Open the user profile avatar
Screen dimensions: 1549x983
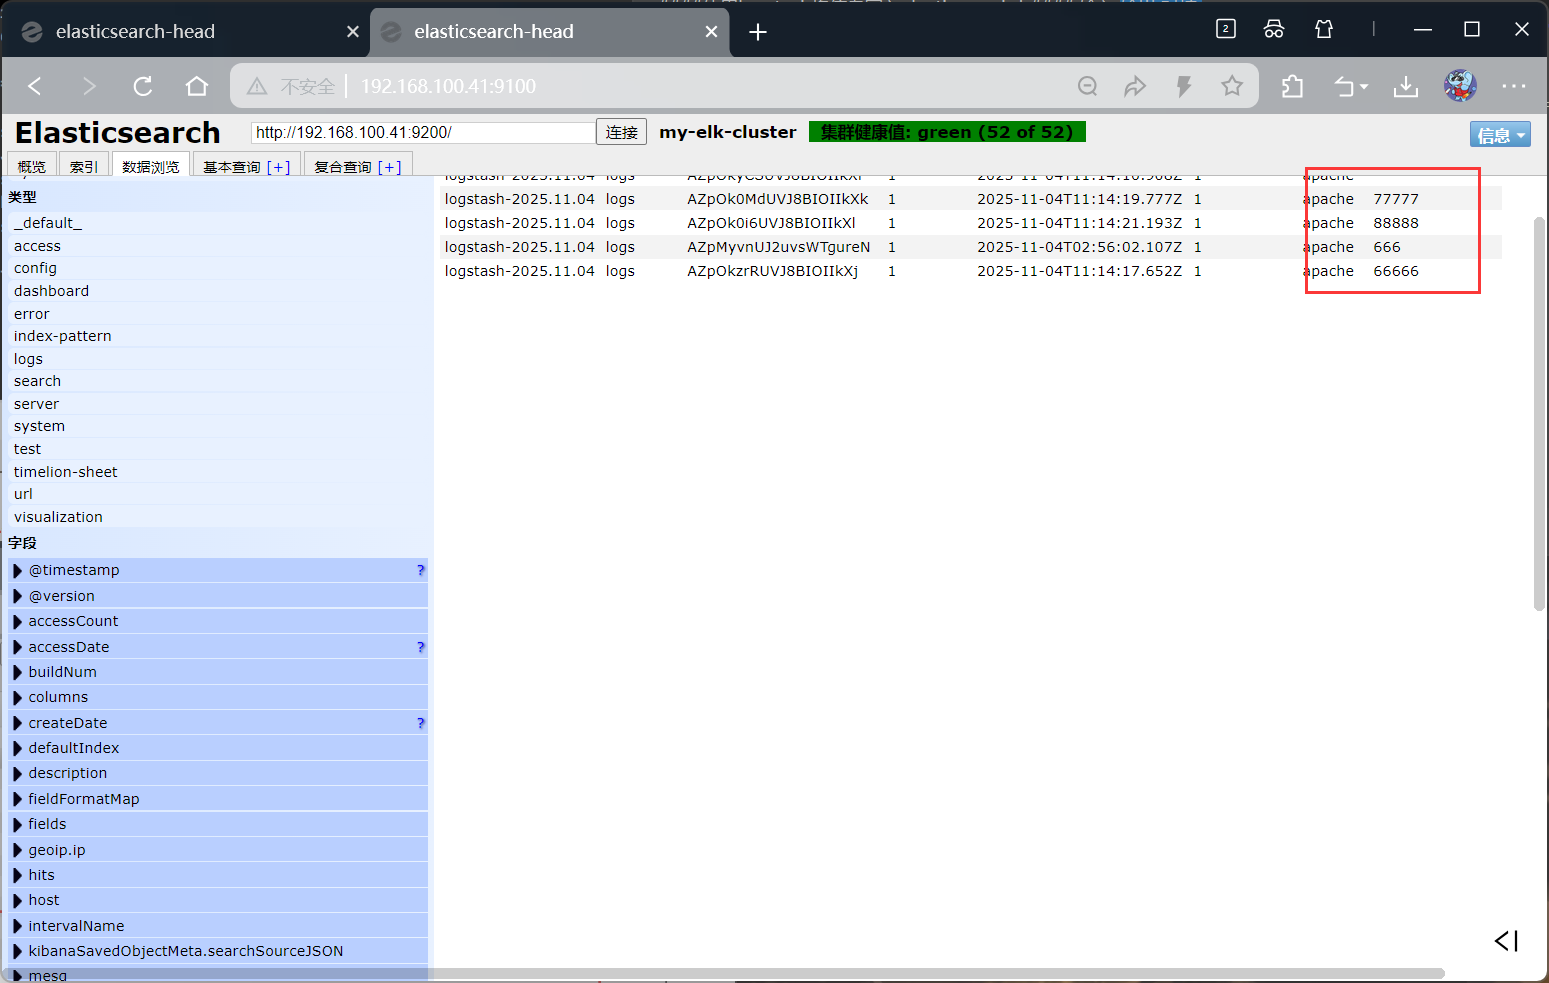[x=1460, y=86]
